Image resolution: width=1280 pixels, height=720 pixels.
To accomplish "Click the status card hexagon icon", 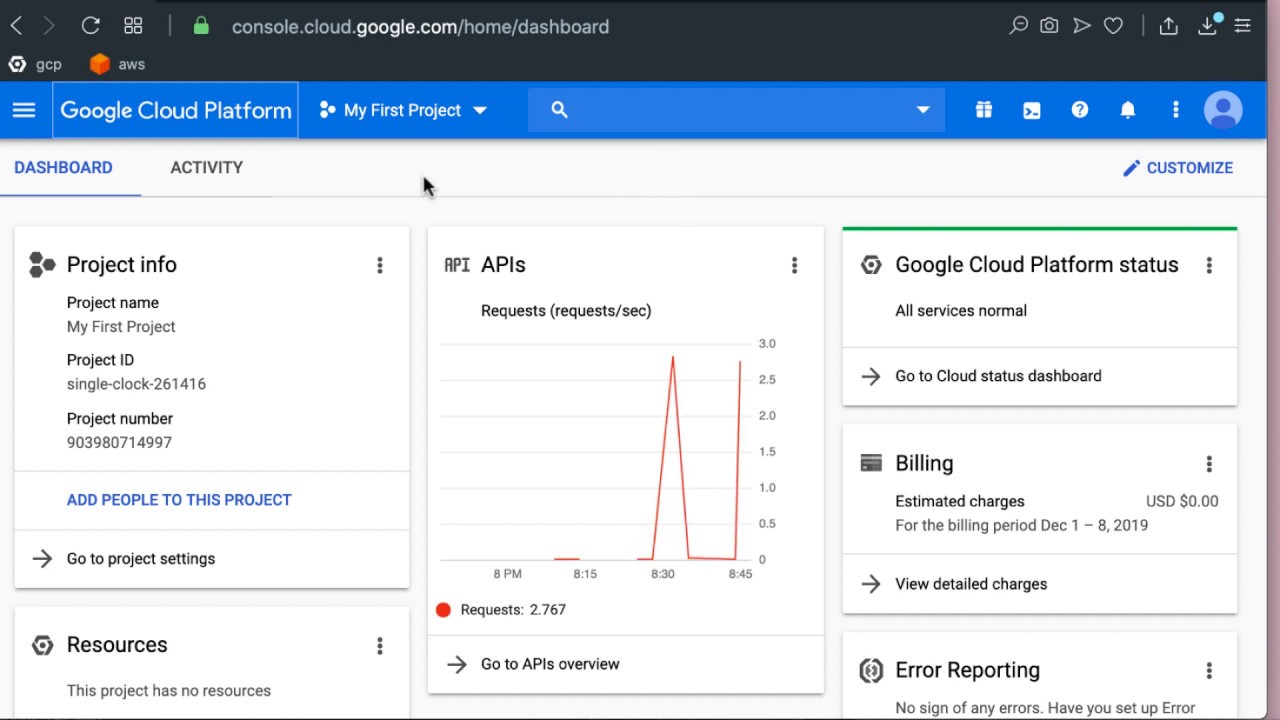I will coord(871,265).
